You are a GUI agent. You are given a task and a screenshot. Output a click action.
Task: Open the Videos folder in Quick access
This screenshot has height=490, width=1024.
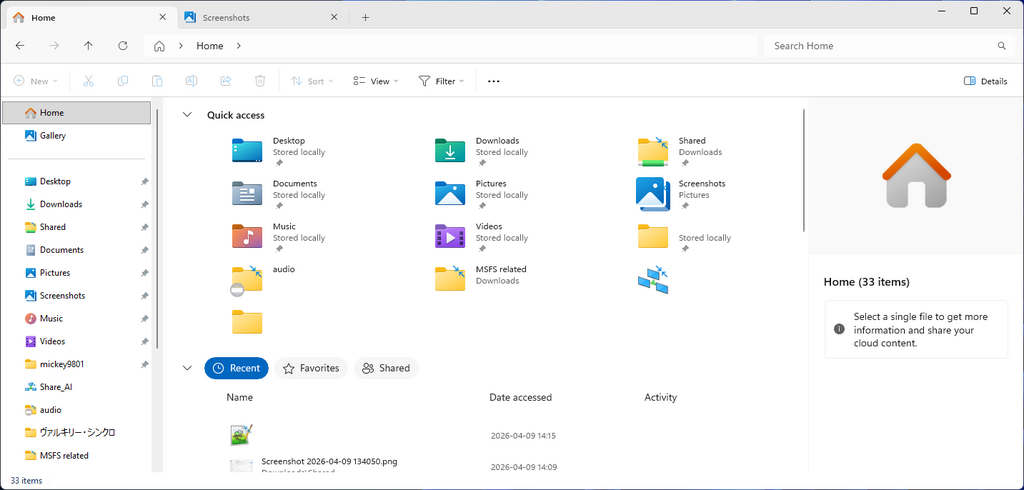(x=450, y=237)
